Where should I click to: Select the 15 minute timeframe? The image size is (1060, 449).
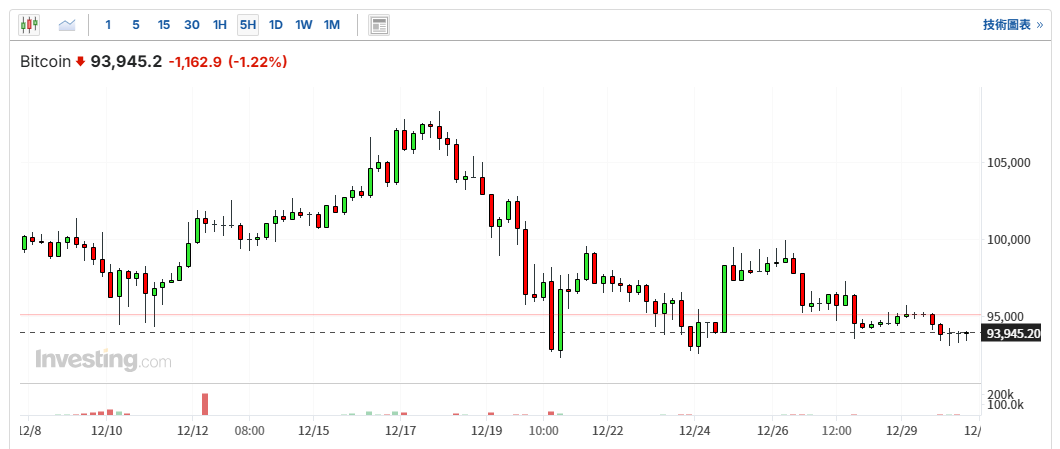164,25
